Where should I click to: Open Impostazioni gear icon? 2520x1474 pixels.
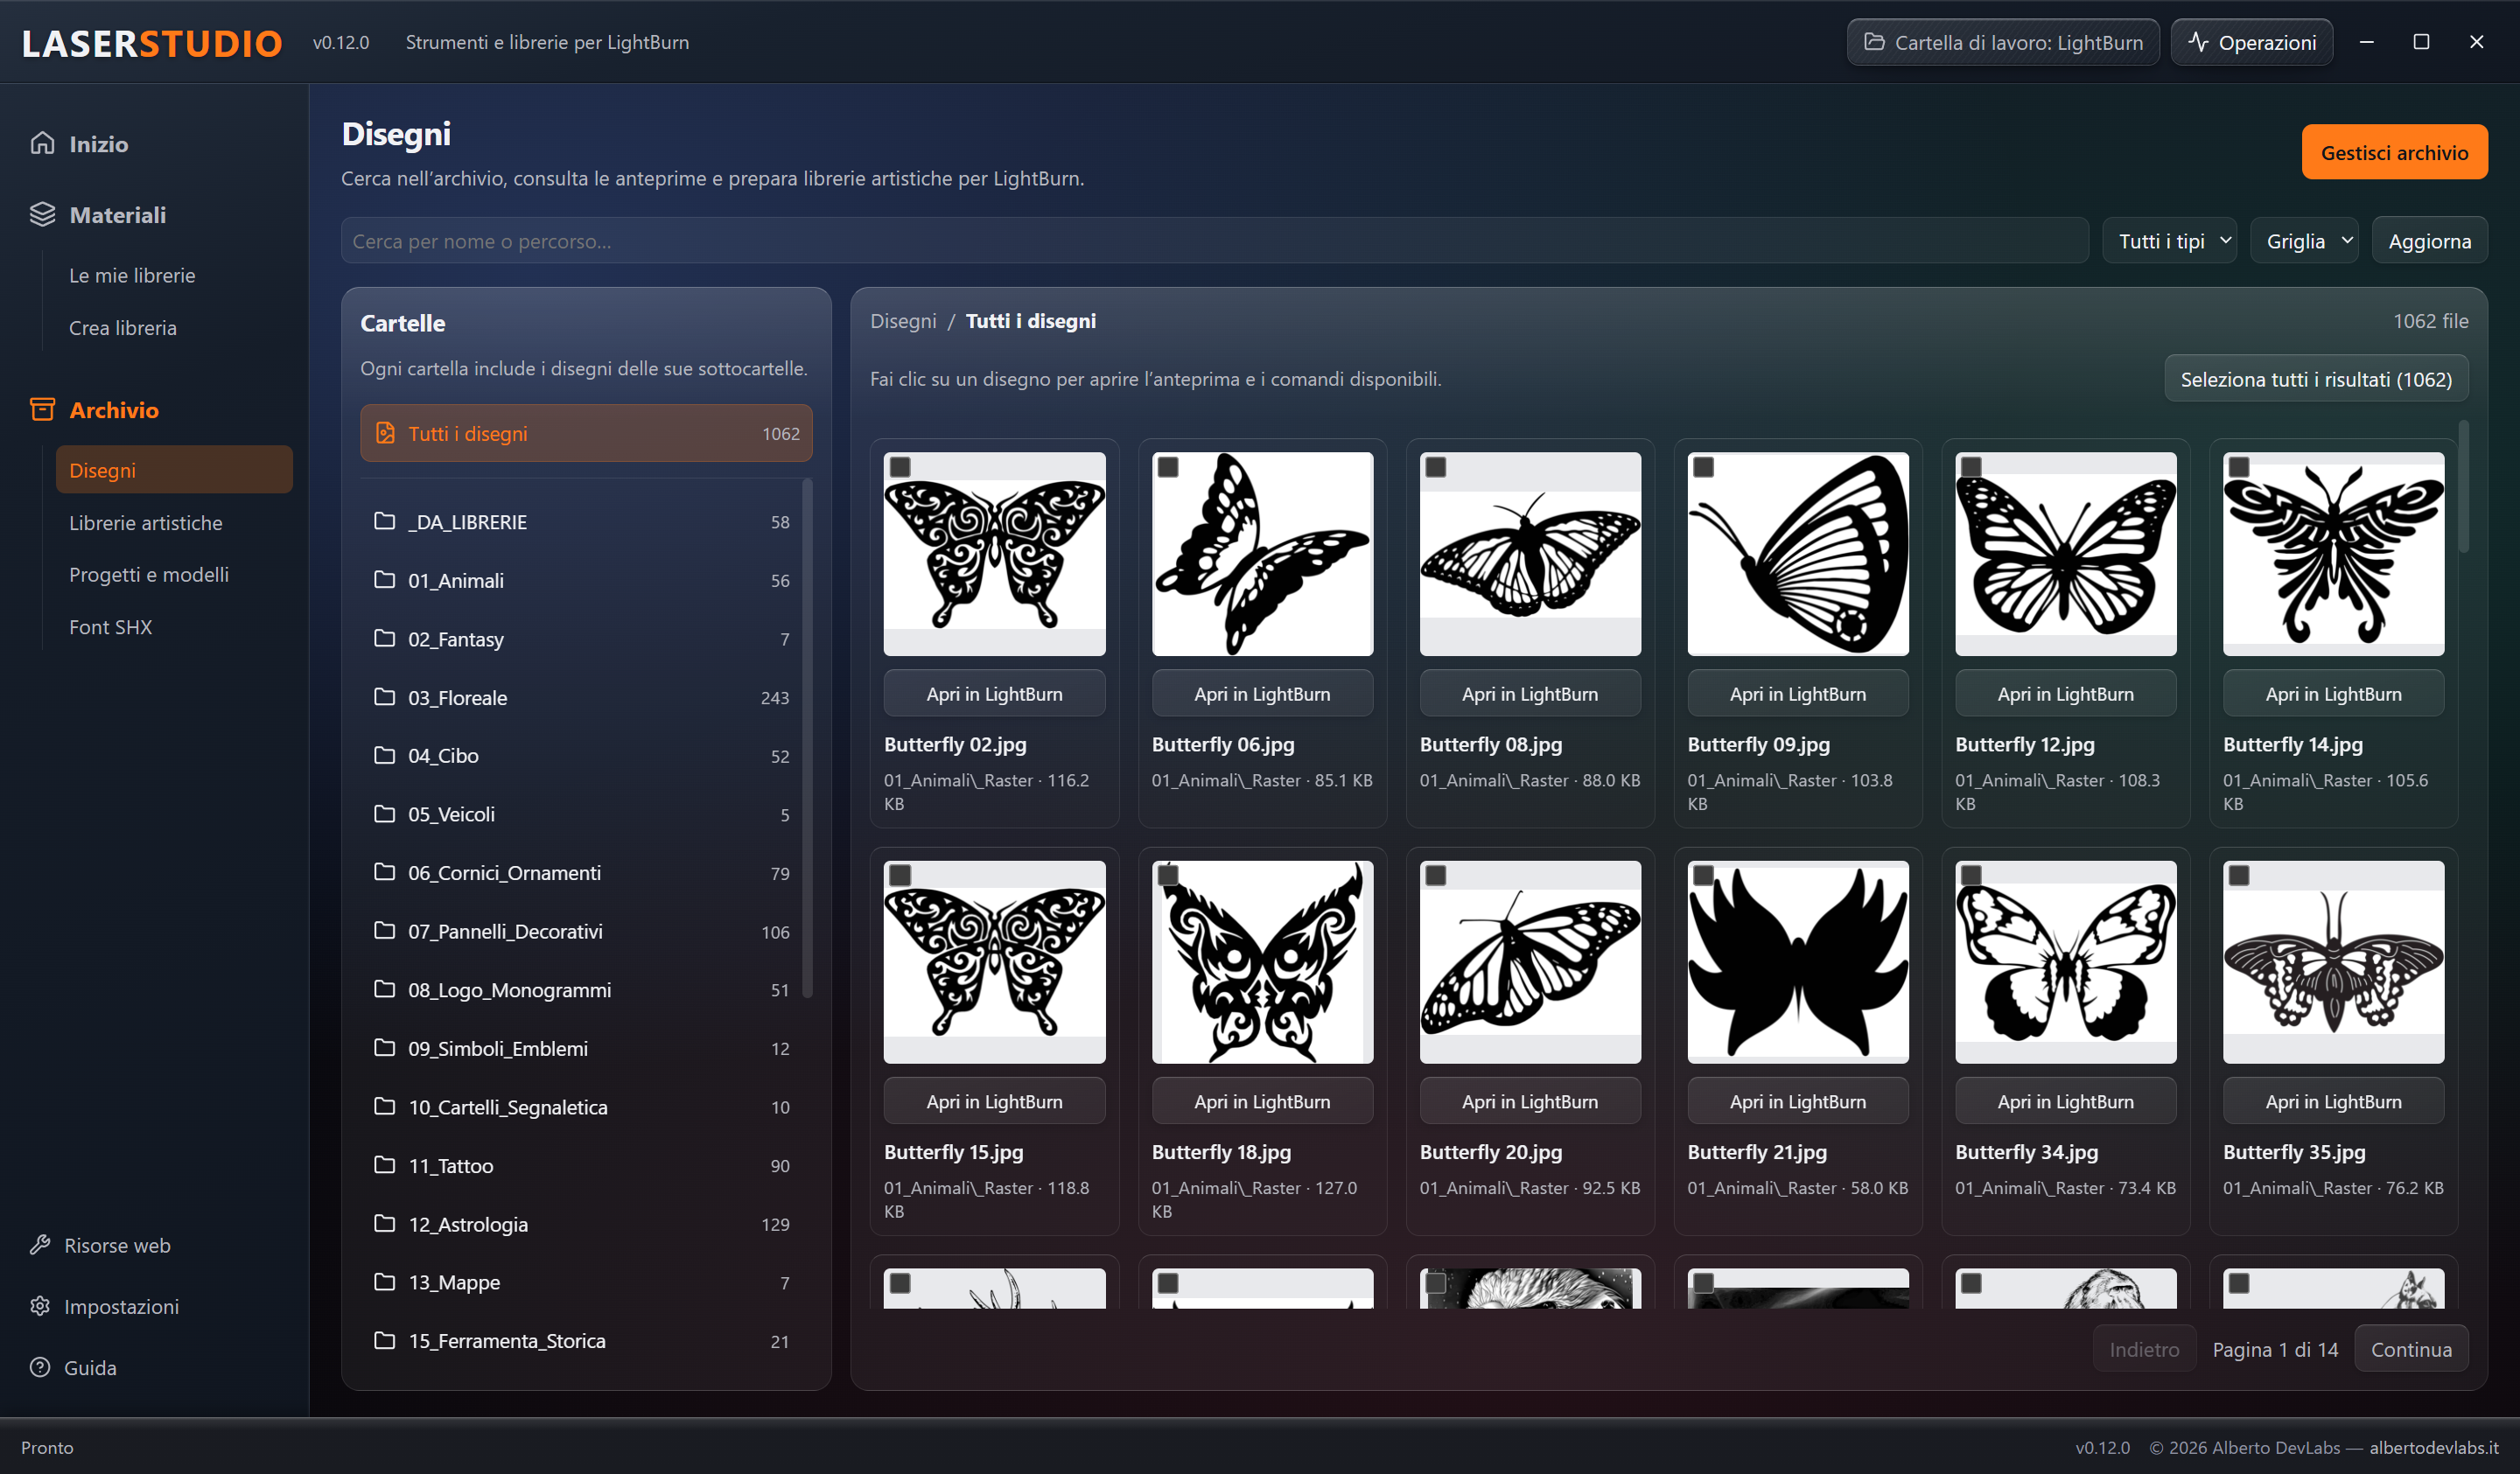tap(40, 1306)
